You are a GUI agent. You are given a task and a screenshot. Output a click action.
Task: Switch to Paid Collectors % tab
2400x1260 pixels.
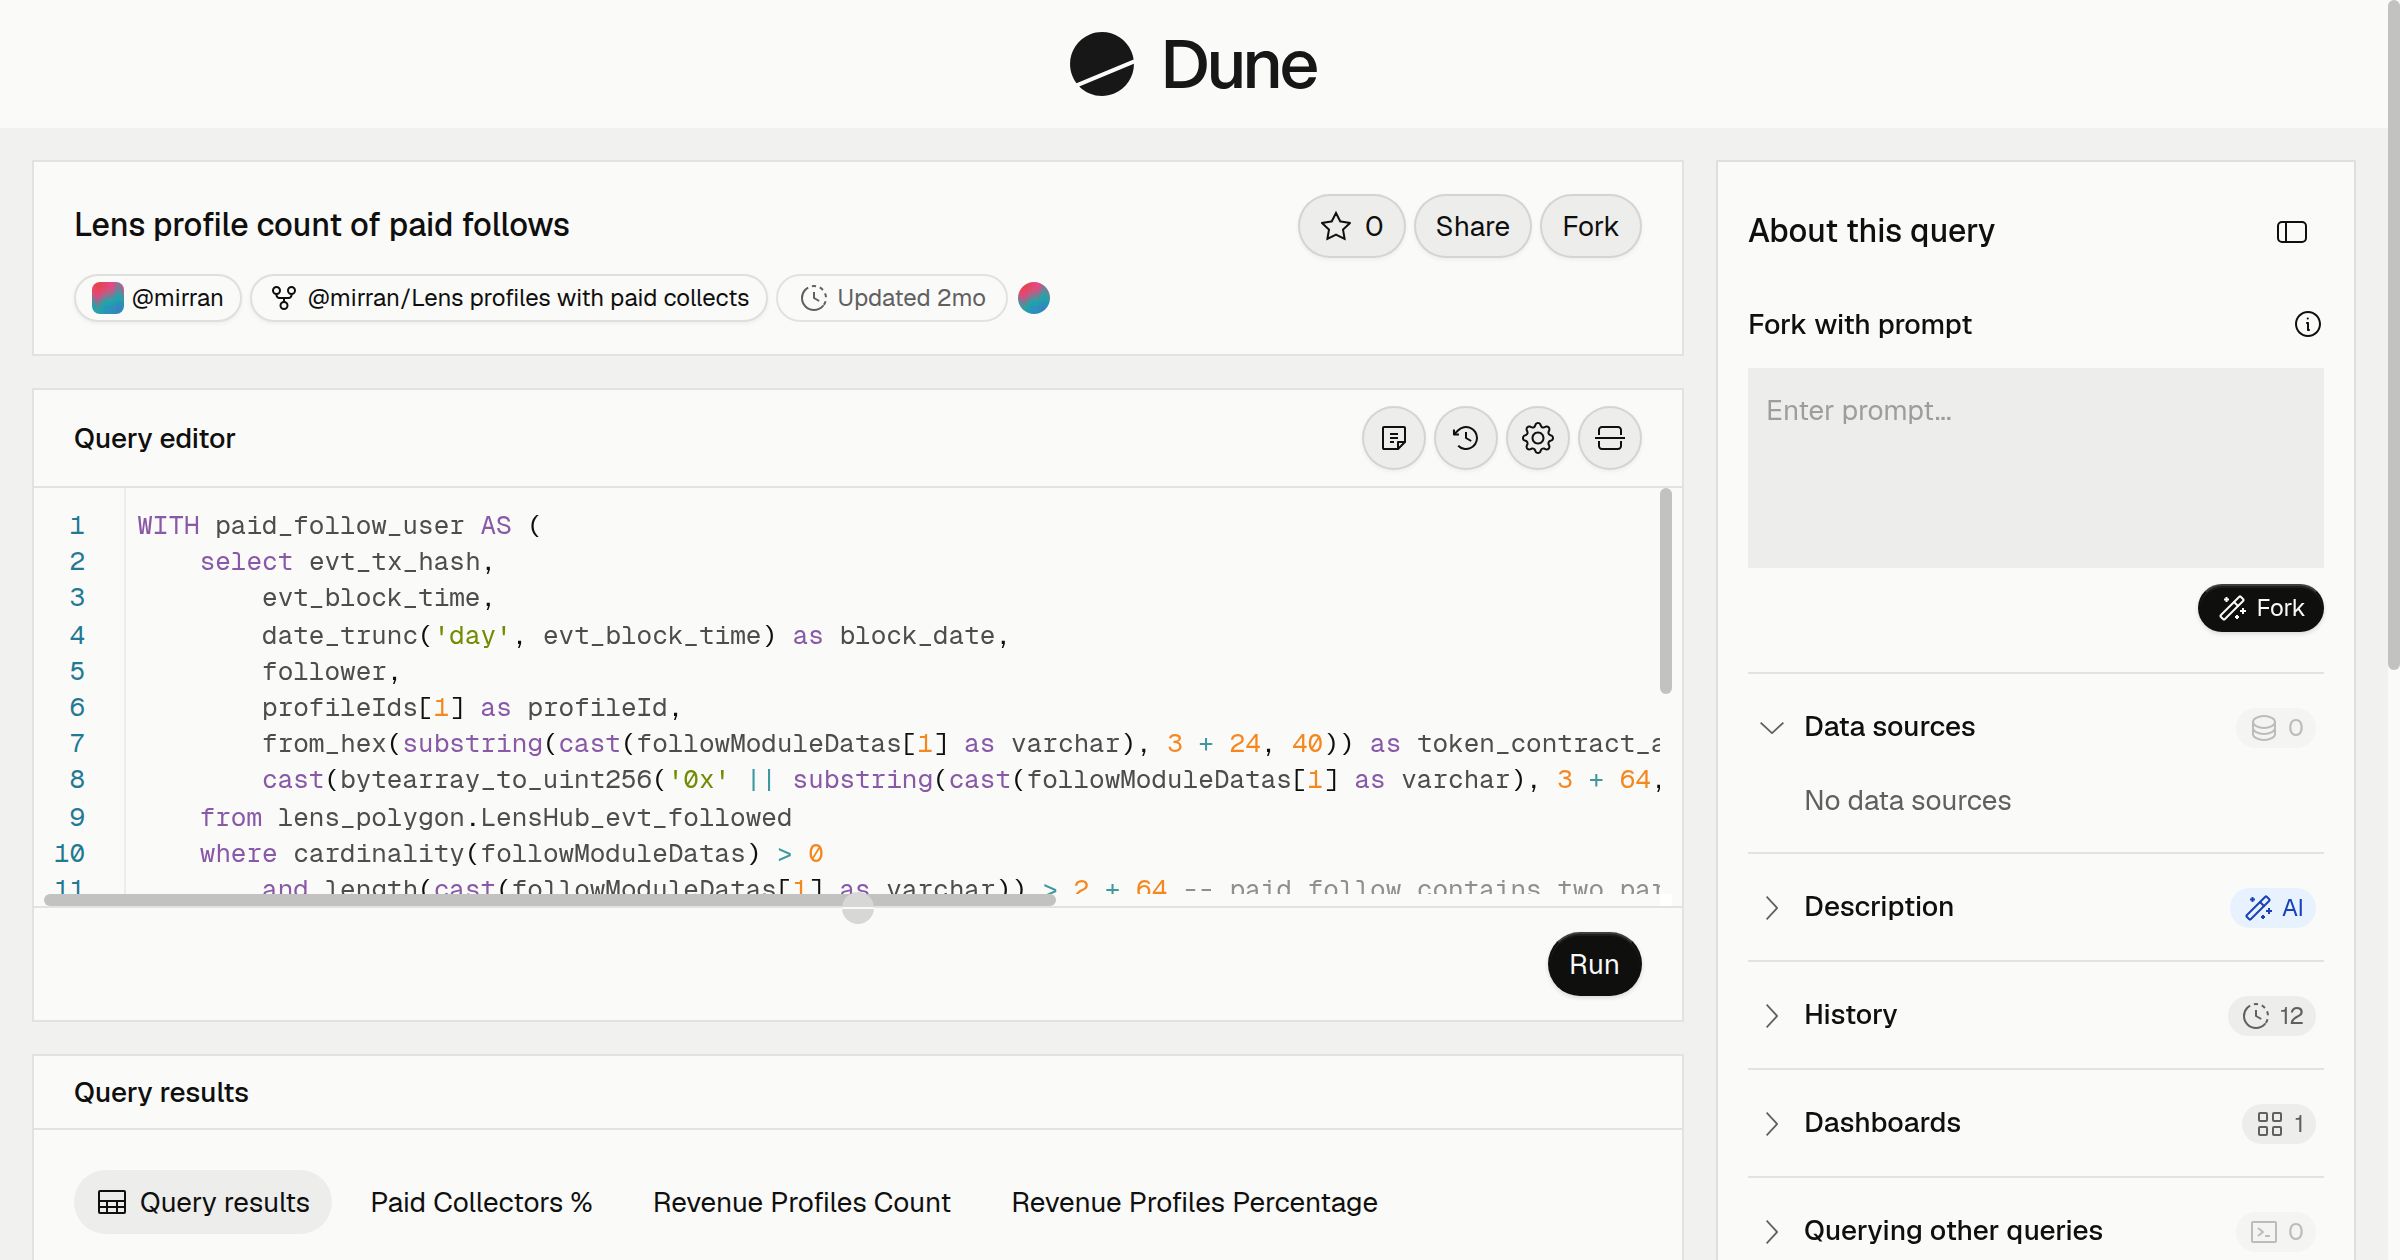coord(481,1202)
